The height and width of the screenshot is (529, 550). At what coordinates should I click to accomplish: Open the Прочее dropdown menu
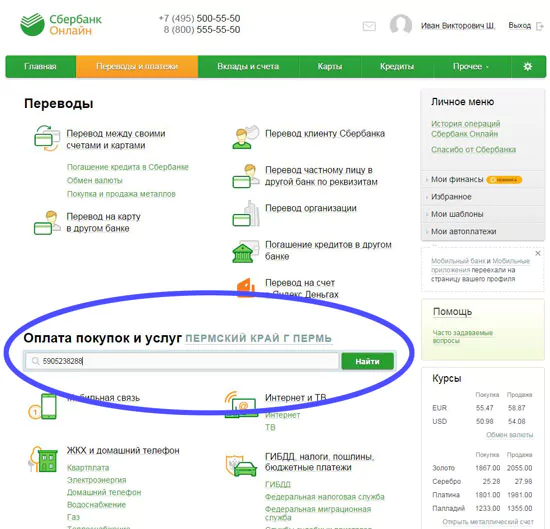[x=471, y=66]
